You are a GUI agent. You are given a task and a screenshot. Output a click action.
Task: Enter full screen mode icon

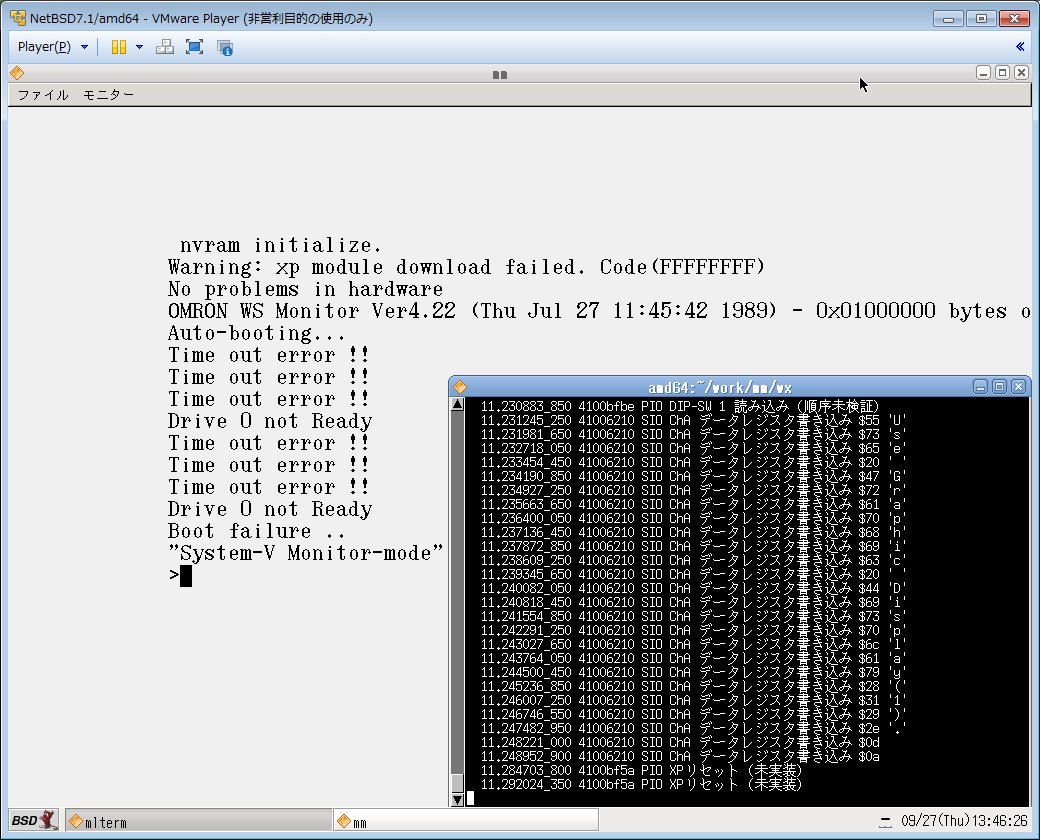tap(194, 47)
